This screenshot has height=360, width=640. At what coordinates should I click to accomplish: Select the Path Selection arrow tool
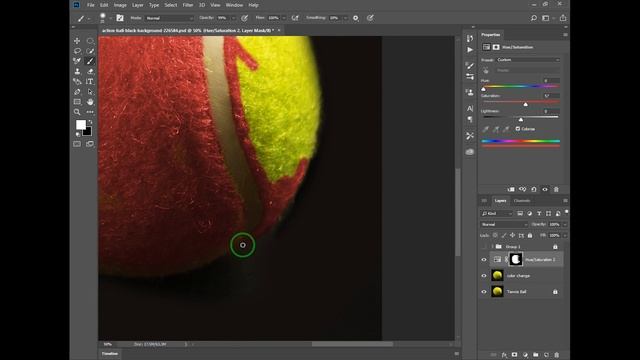coord(90,92)
